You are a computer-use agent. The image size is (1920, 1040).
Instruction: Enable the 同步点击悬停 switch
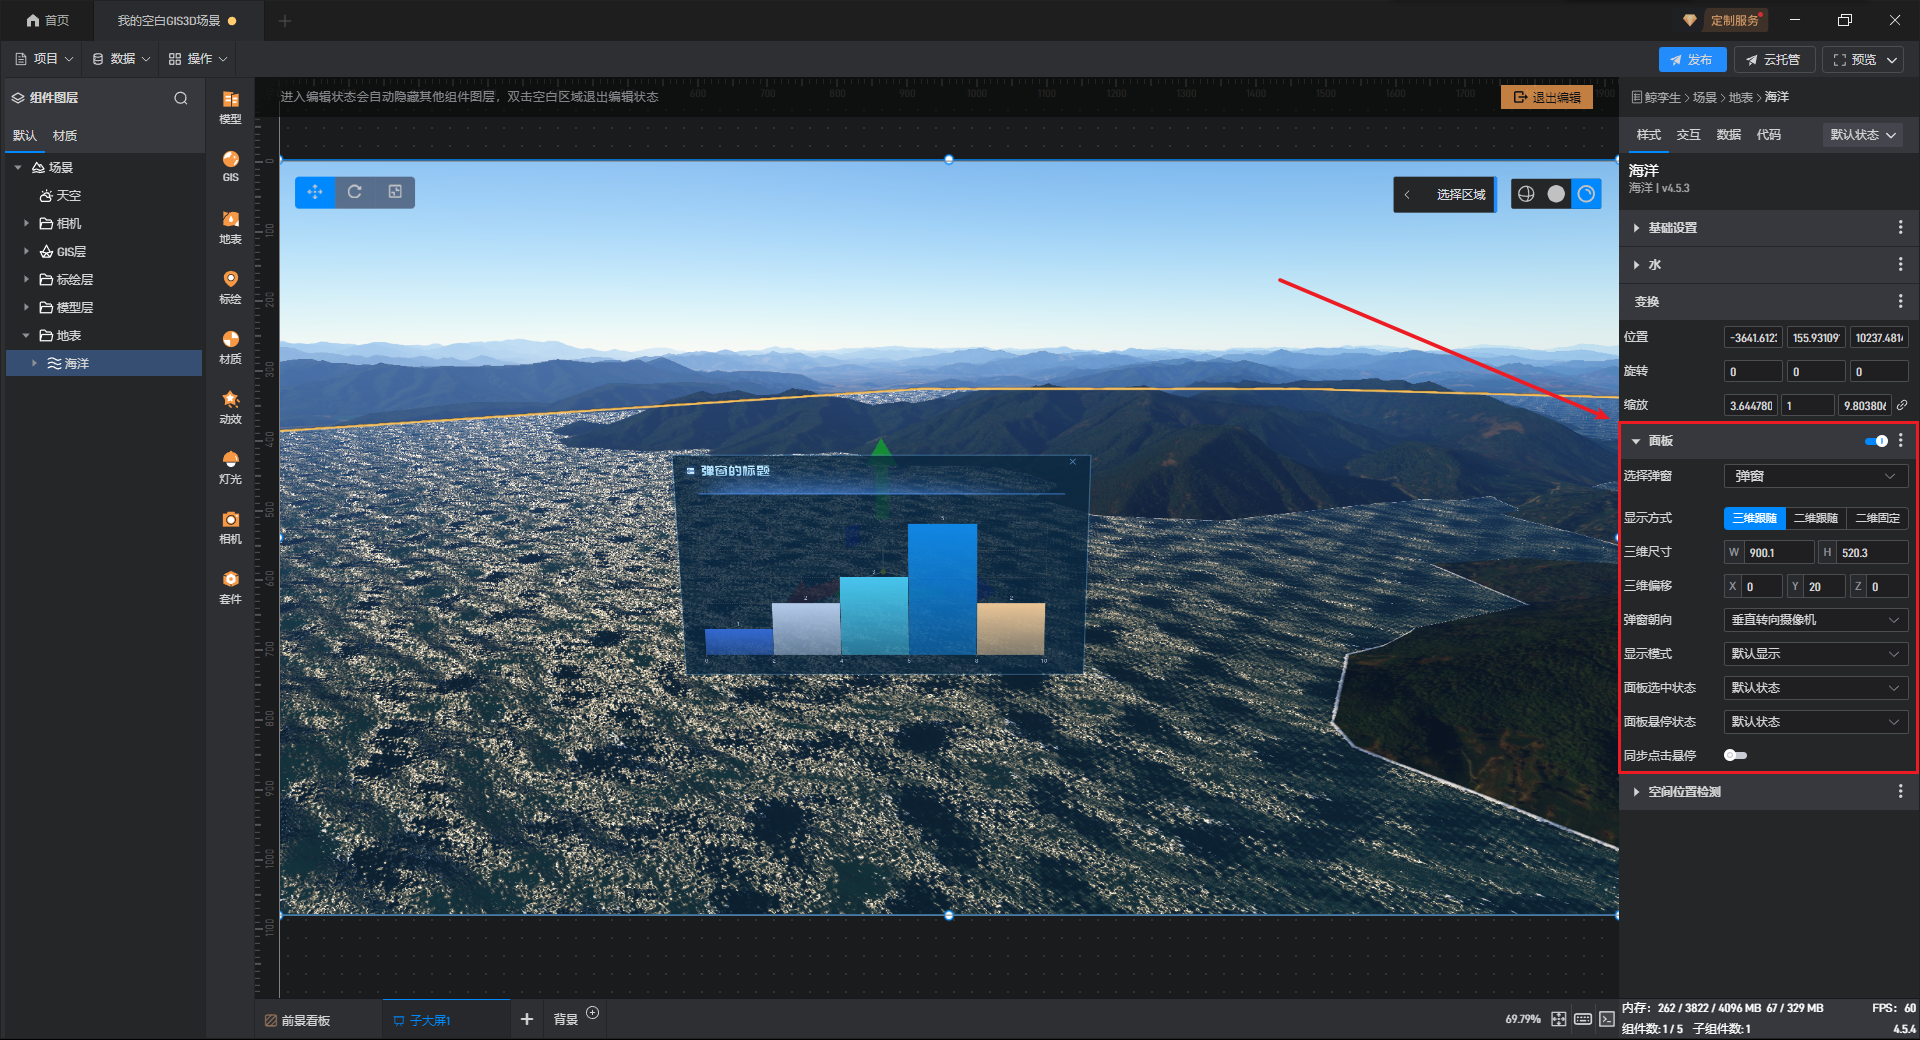[x=1736, y=756]
